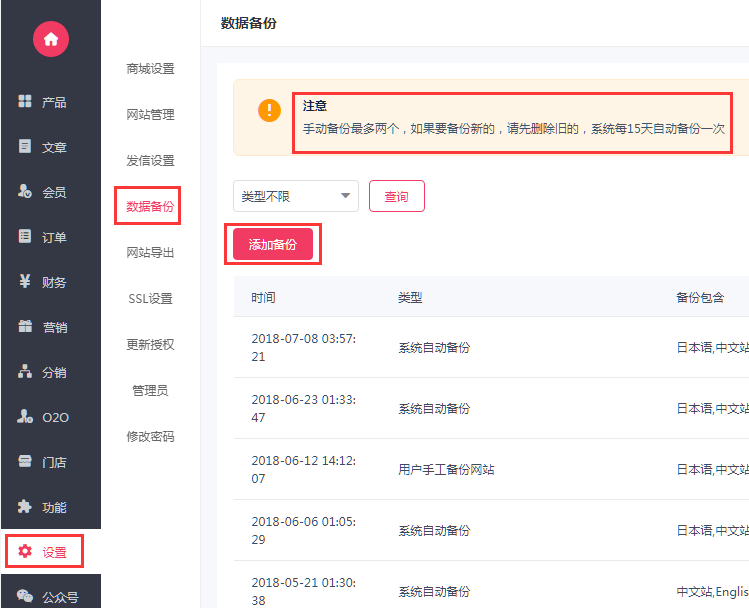Click the 公众号 WeChat icon
The image size is (749, 608).
click(x=25, y=597)
